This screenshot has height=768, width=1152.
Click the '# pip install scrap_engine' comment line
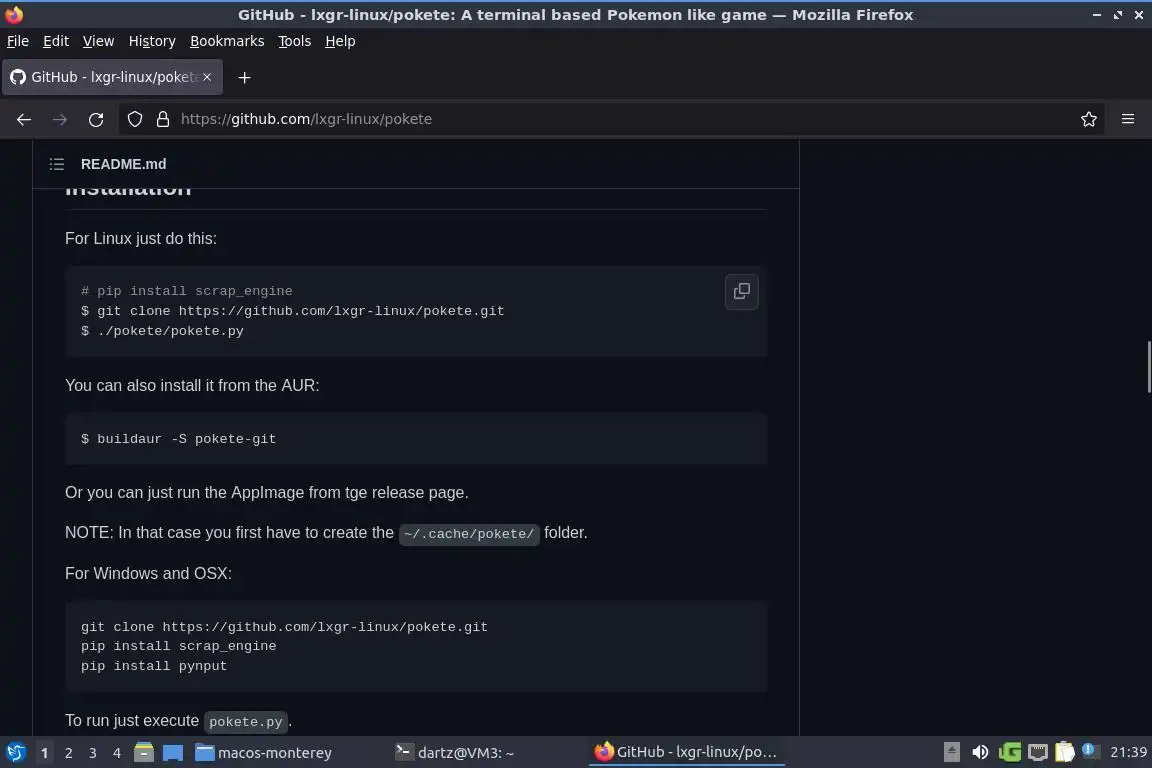187,291
